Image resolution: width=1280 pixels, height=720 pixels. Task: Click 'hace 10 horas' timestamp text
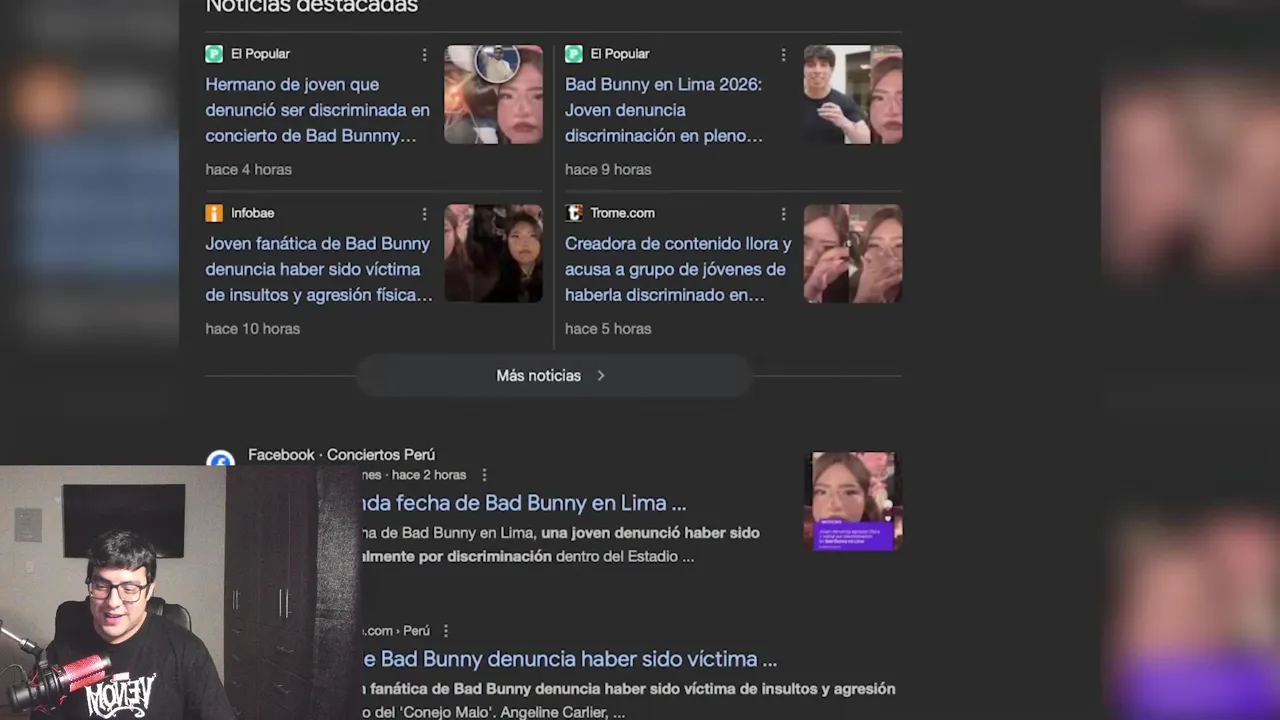click(x=253, y=329)
